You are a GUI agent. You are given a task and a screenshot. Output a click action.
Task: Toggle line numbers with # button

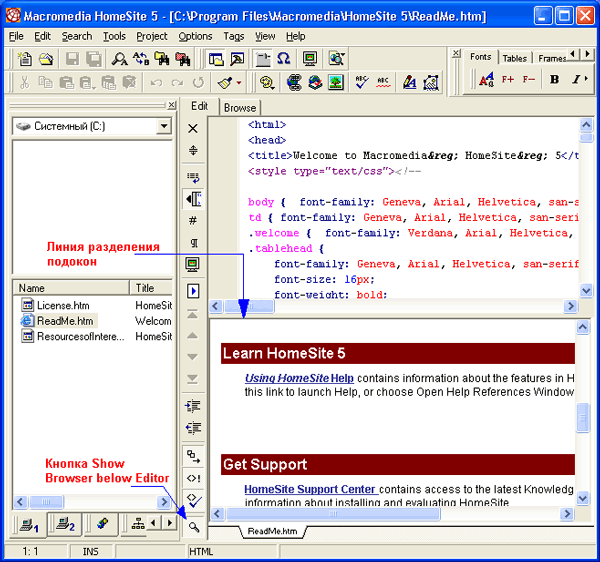(193, 220)
